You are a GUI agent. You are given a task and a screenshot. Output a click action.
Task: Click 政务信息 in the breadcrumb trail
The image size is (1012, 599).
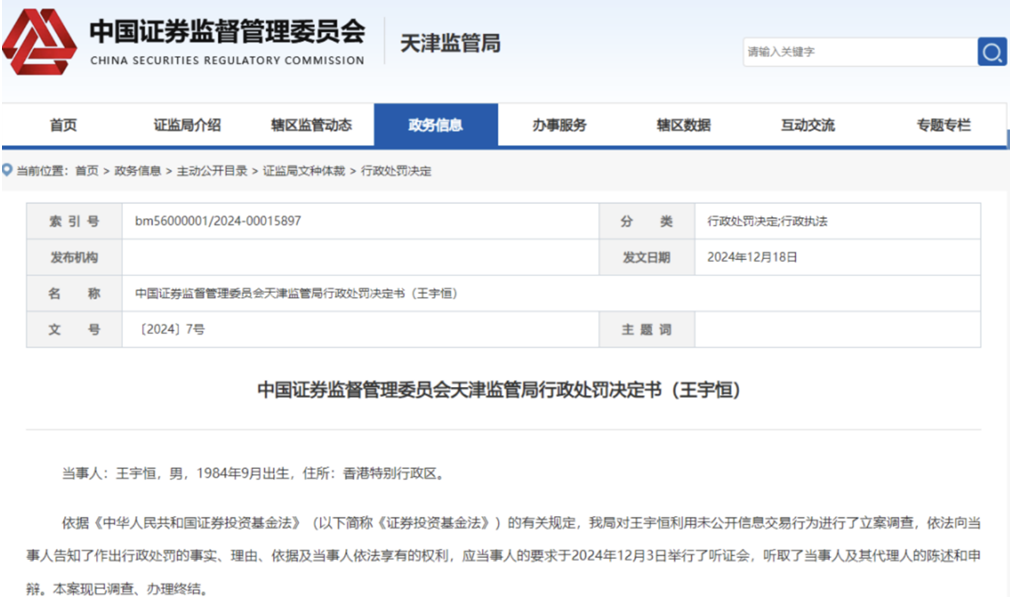pyautogui.click(x=137, y=171)
